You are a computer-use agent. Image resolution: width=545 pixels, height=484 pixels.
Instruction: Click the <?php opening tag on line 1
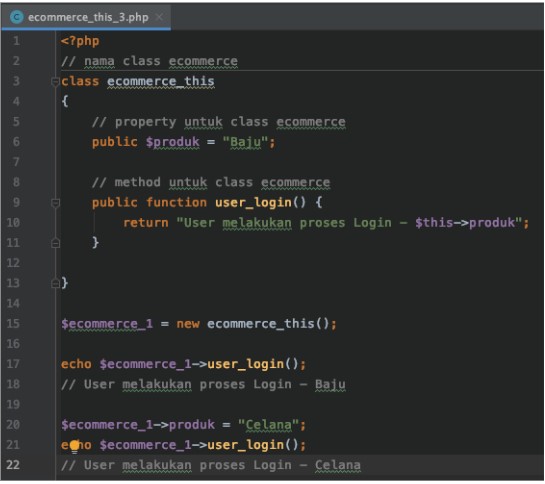[x=80, y=41]
